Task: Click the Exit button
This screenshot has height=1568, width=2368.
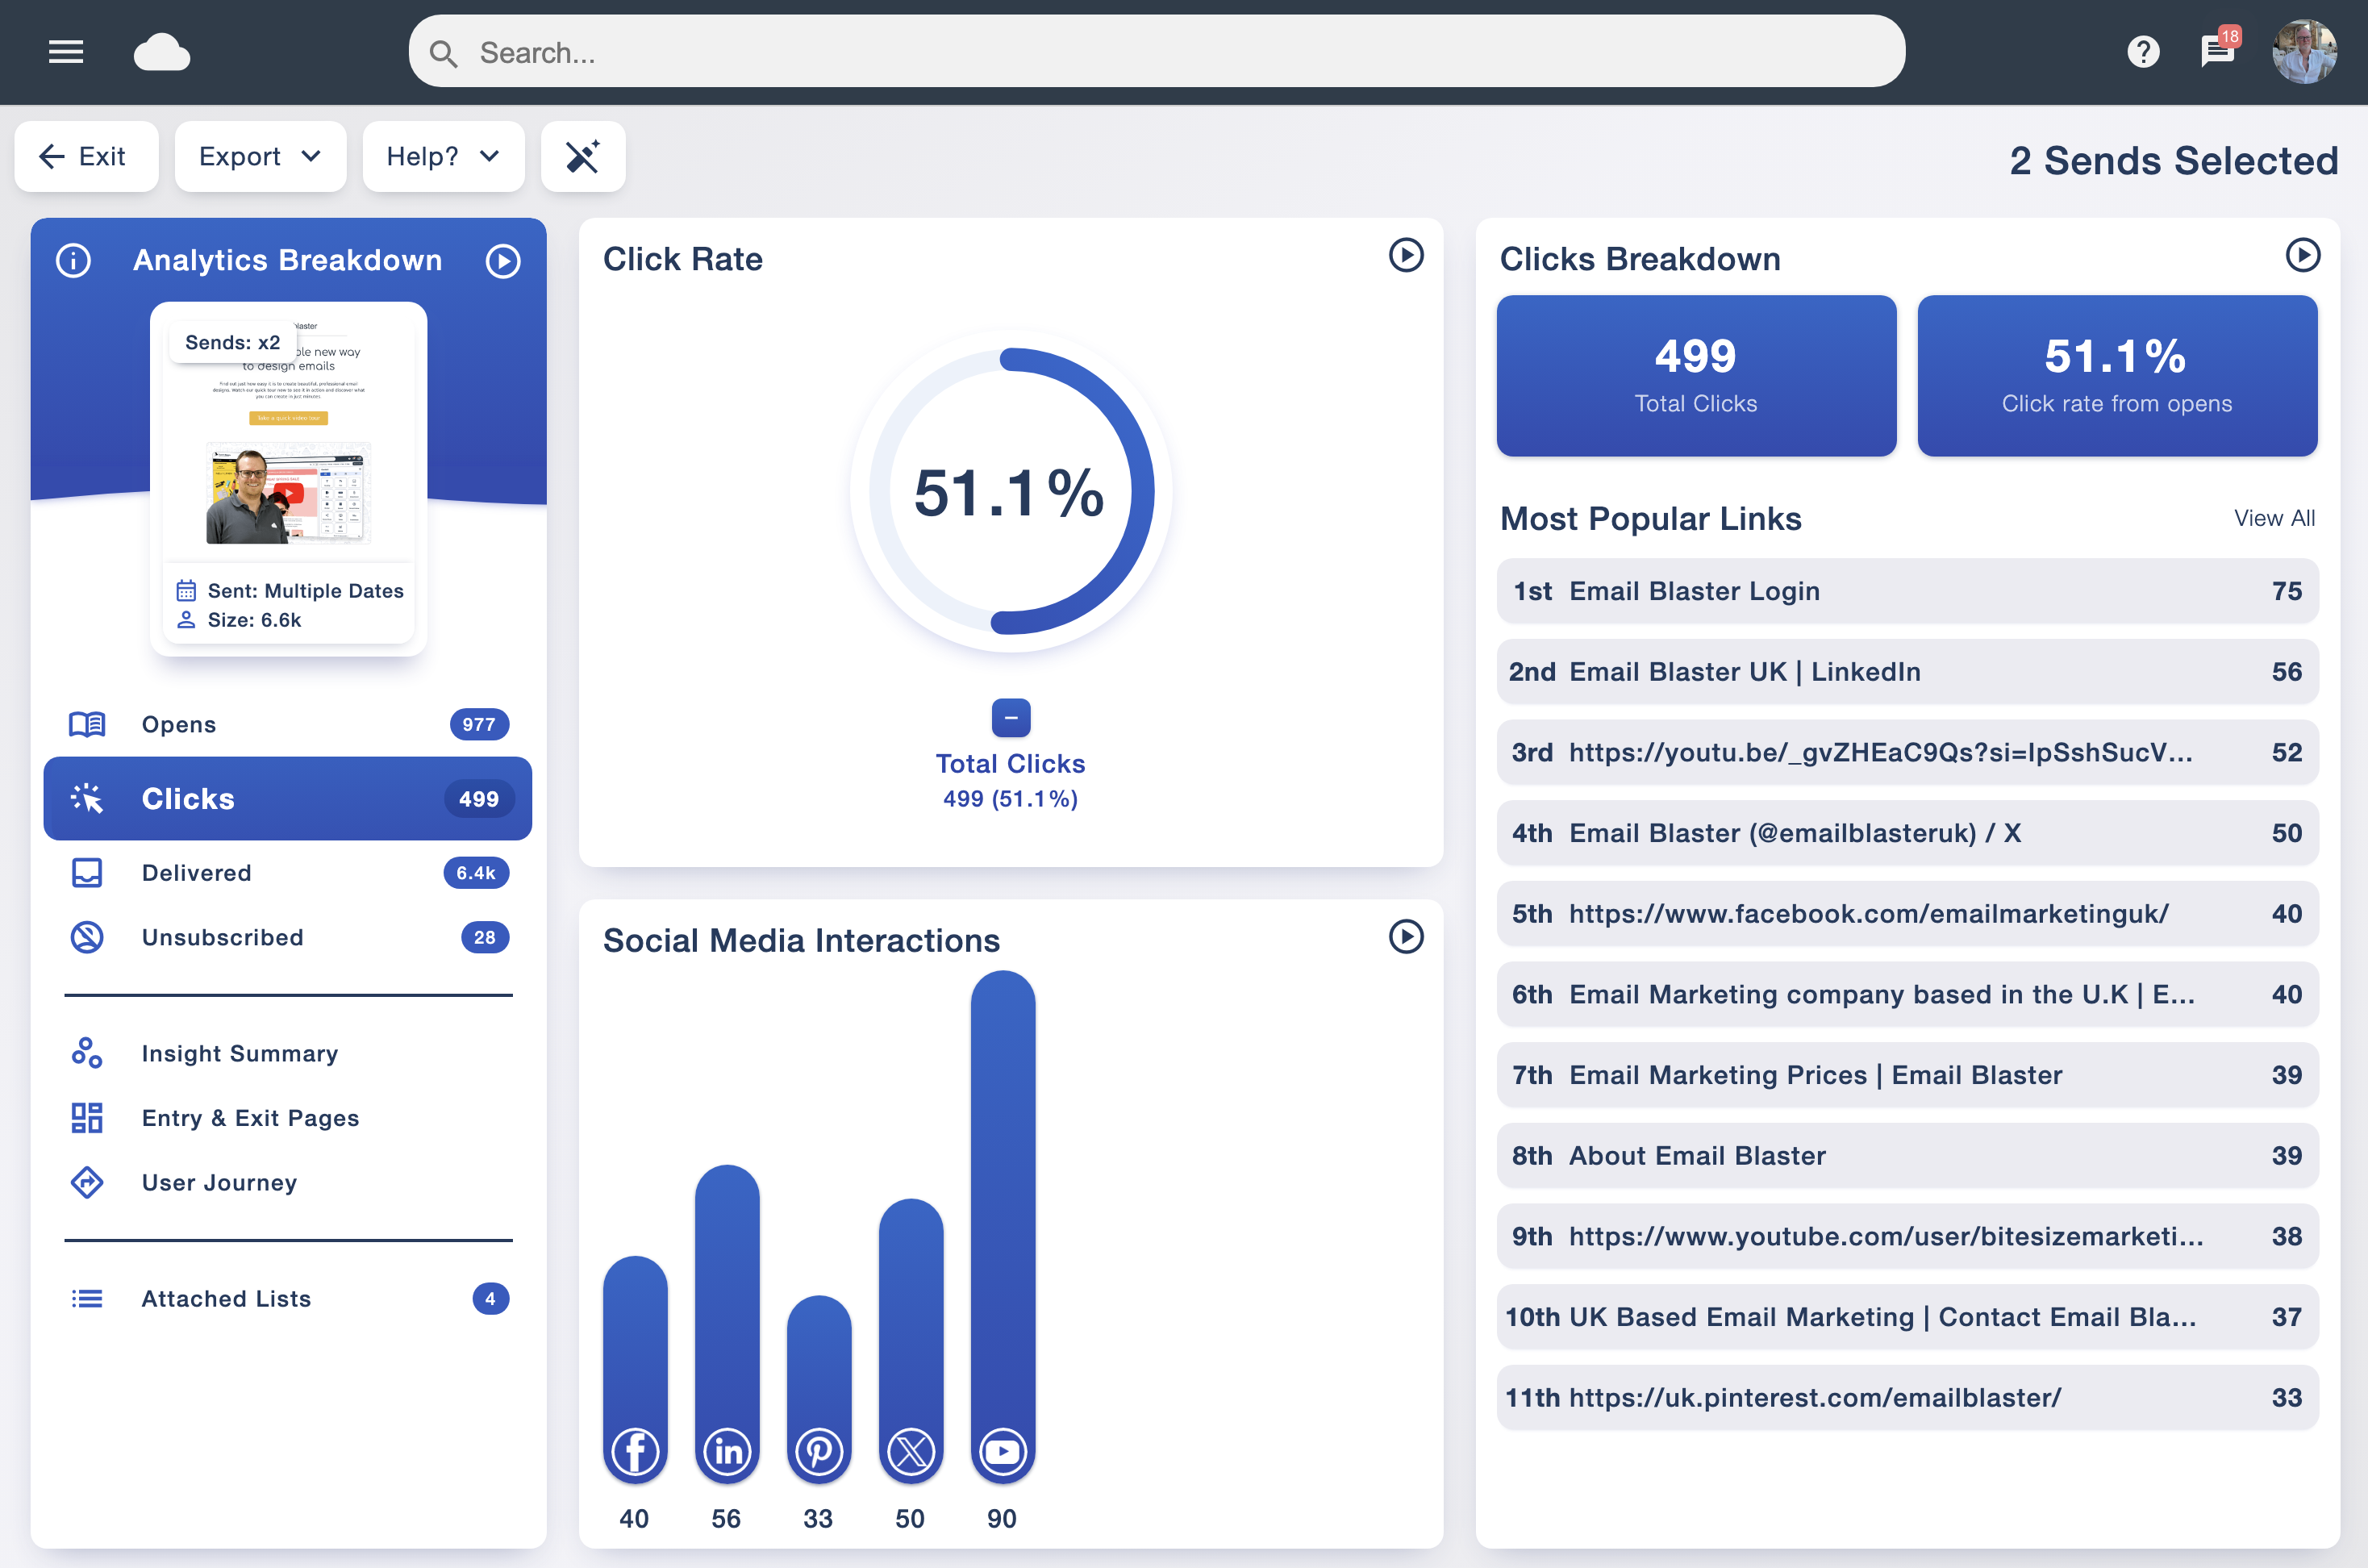Action: [86, 156]
